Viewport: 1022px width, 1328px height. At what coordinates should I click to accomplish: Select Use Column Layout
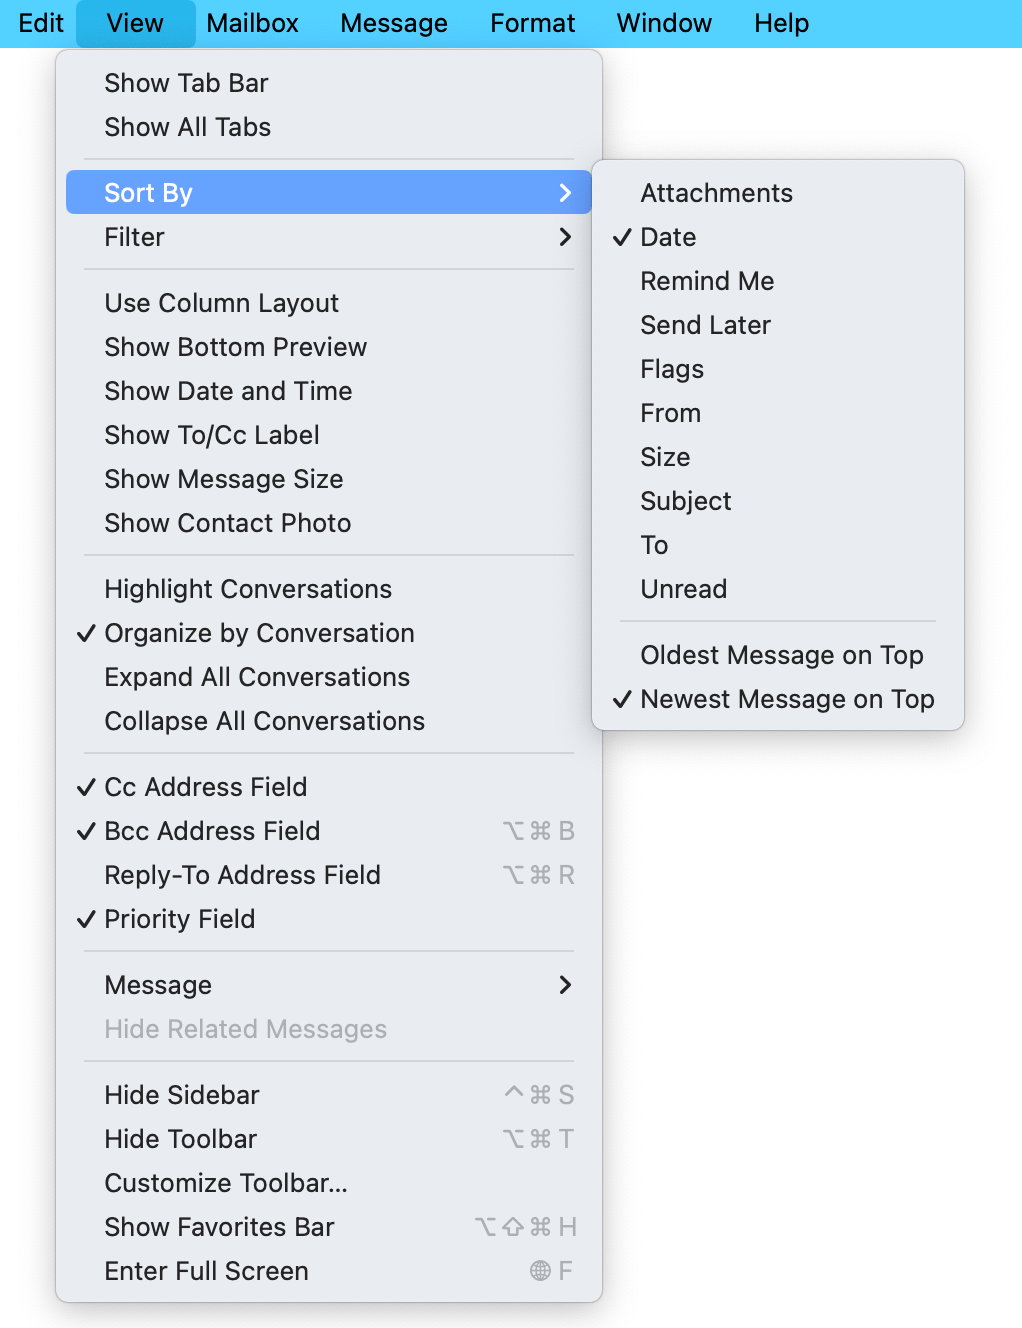221,303
